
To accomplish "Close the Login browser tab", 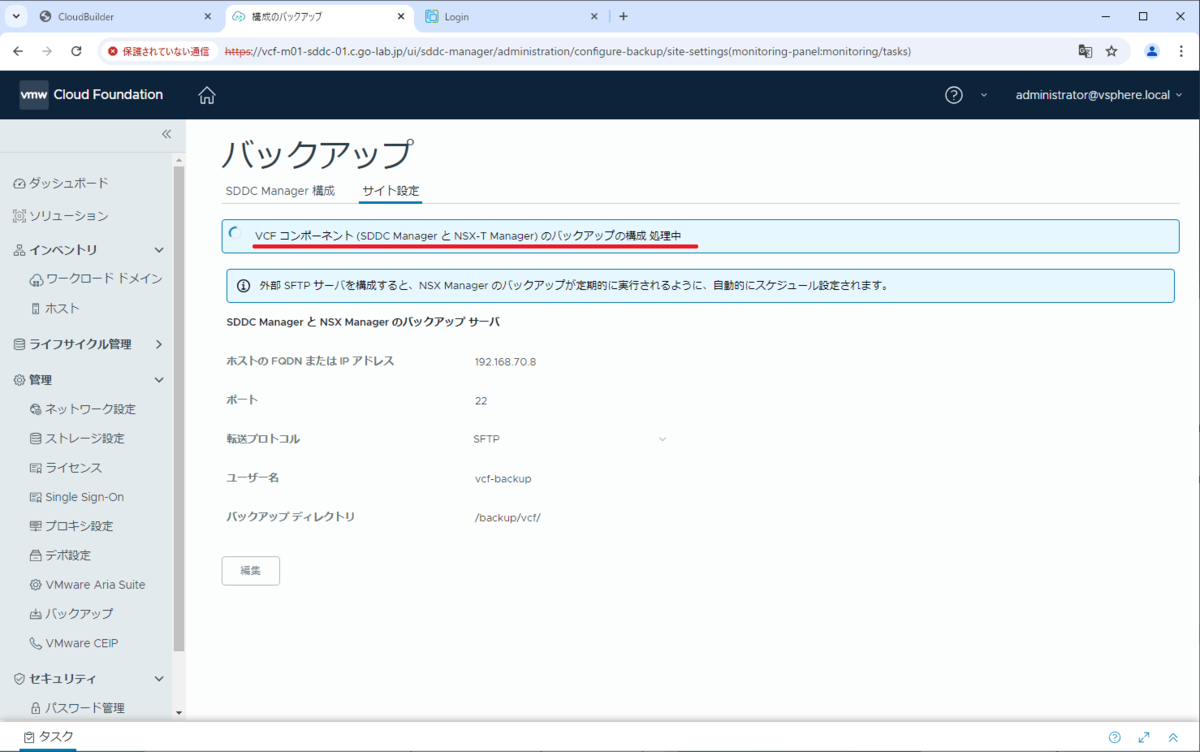I will click(x=594, y=17).
